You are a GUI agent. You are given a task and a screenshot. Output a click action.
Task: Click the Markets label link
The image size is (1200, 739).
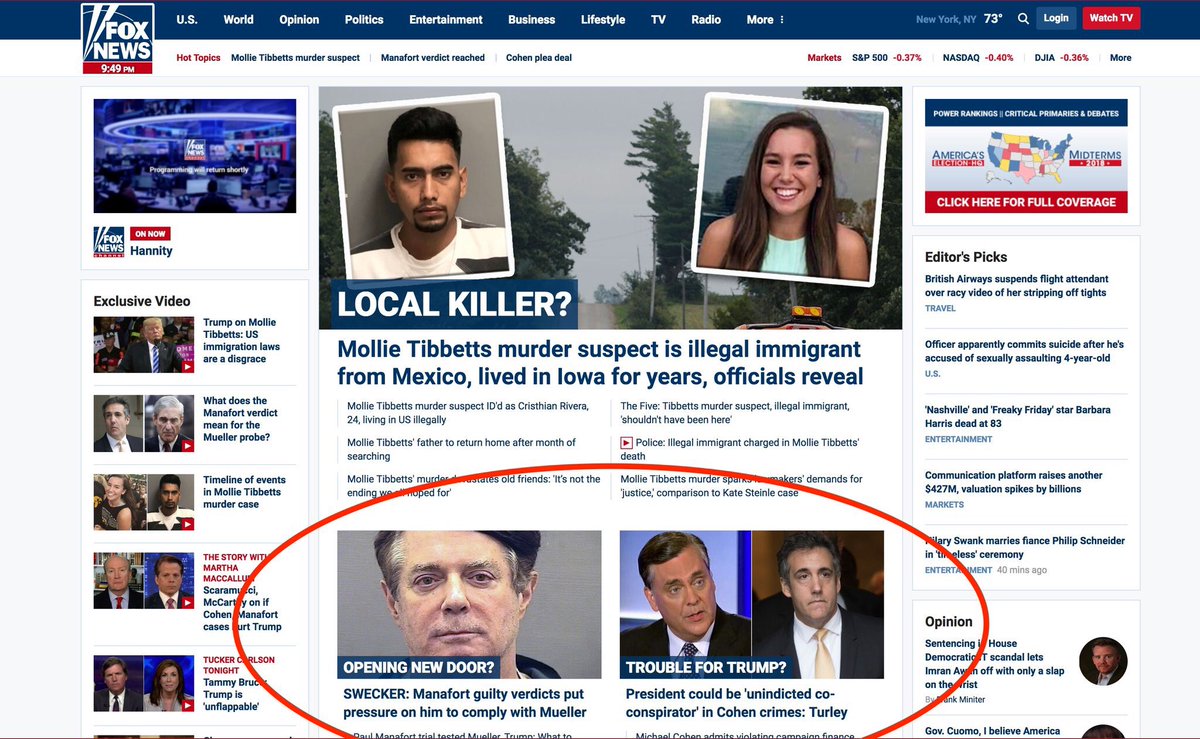[824, 58]
